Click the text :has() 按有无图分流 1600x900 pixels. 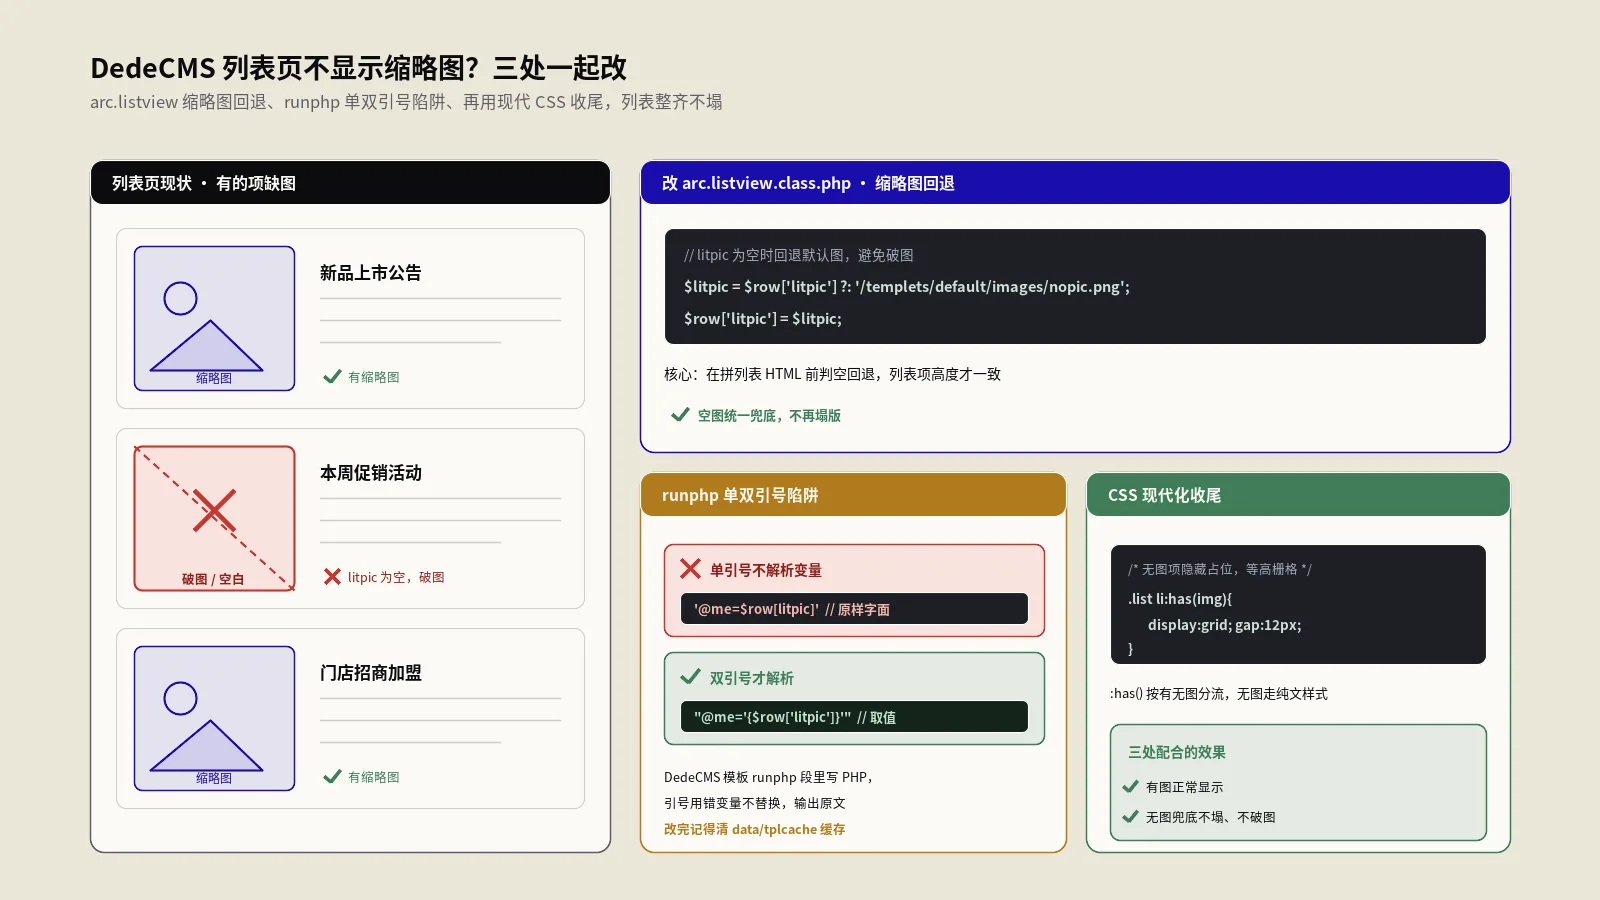1219,694
